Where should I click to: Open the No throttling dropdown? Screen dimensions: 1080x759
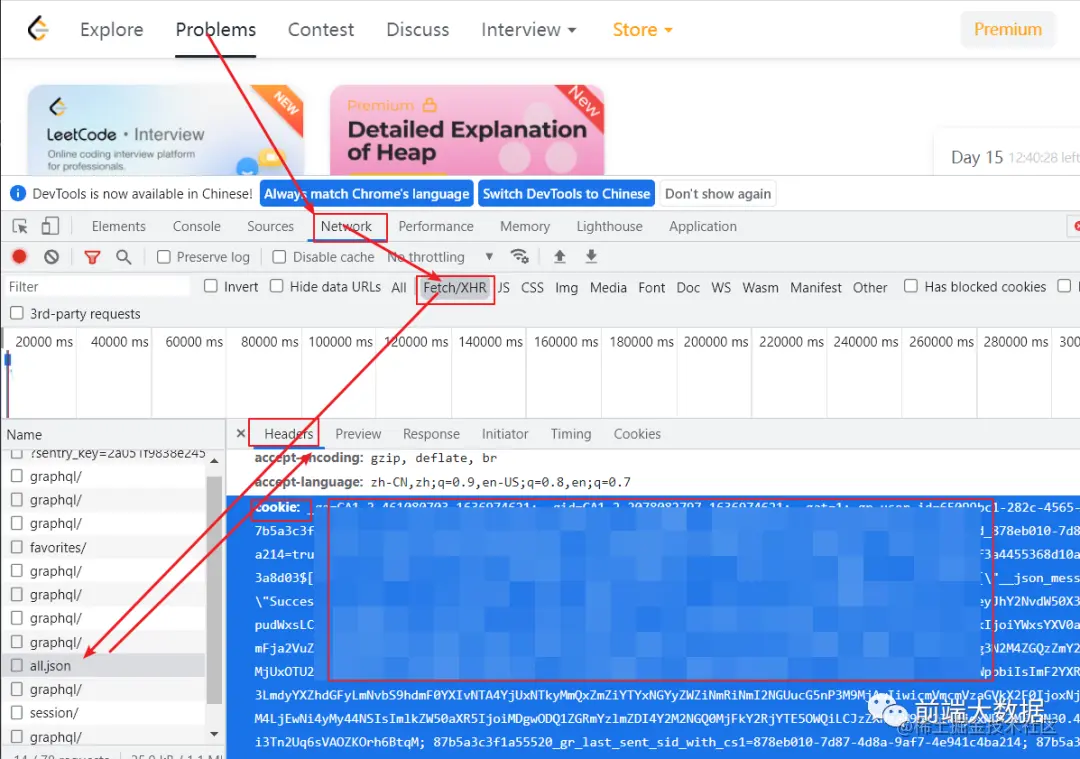[x=441, y=257]
